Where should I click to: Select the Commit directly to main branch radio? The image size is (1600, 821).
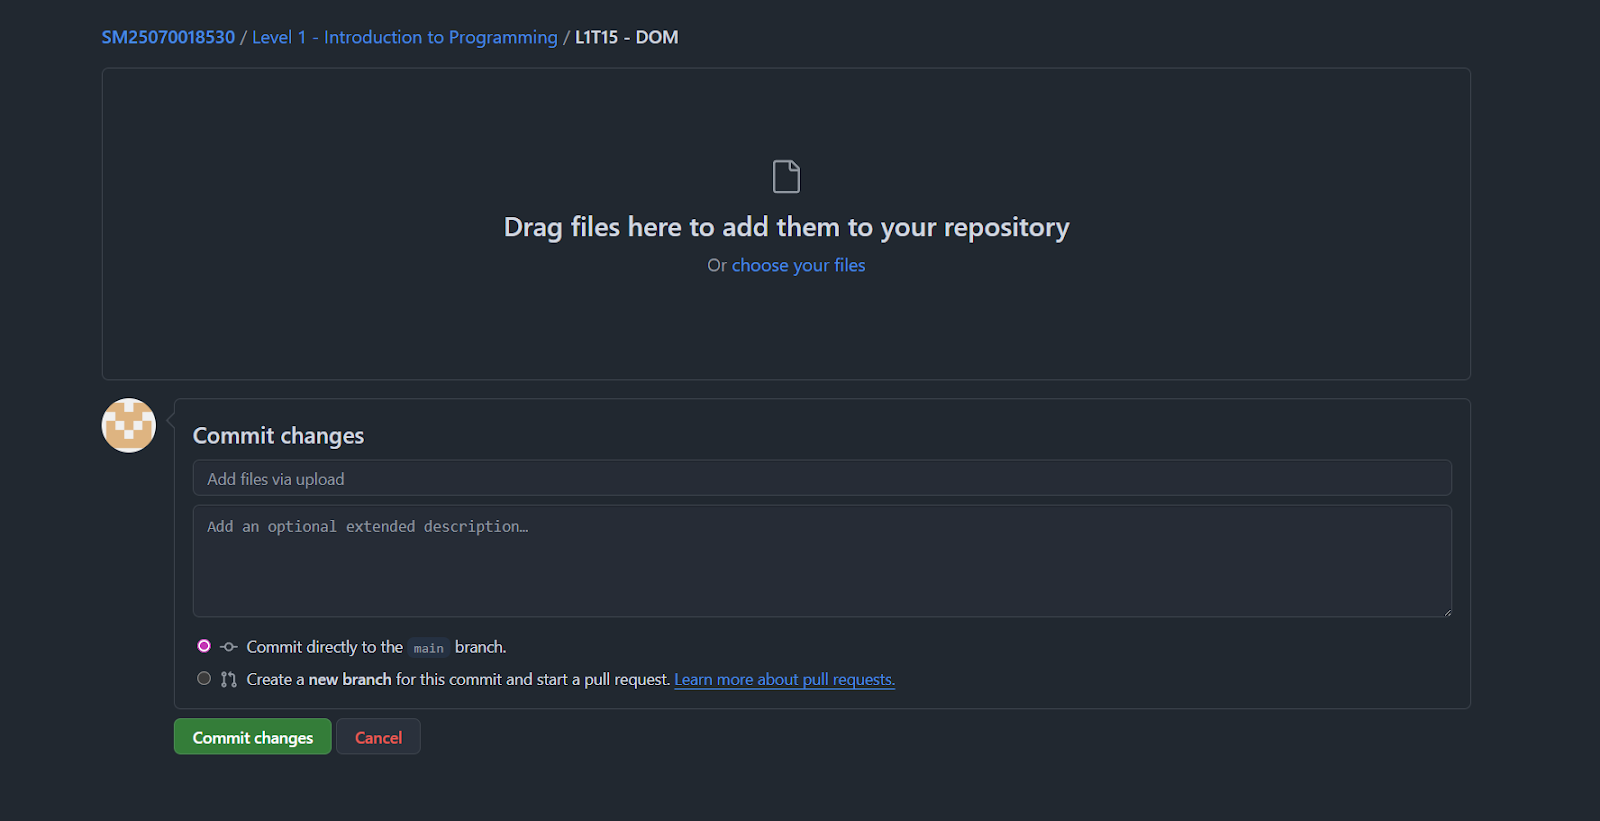204,646
